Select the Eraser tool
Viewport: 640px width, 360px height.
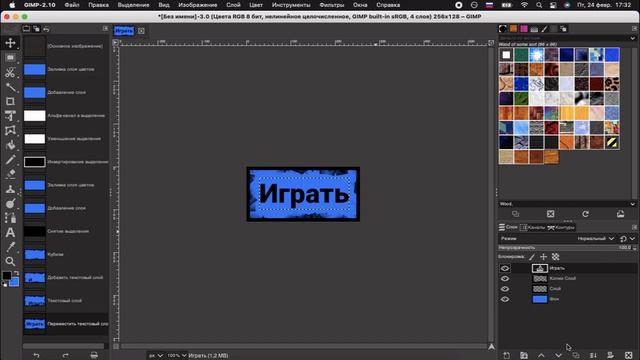point(10,174)
